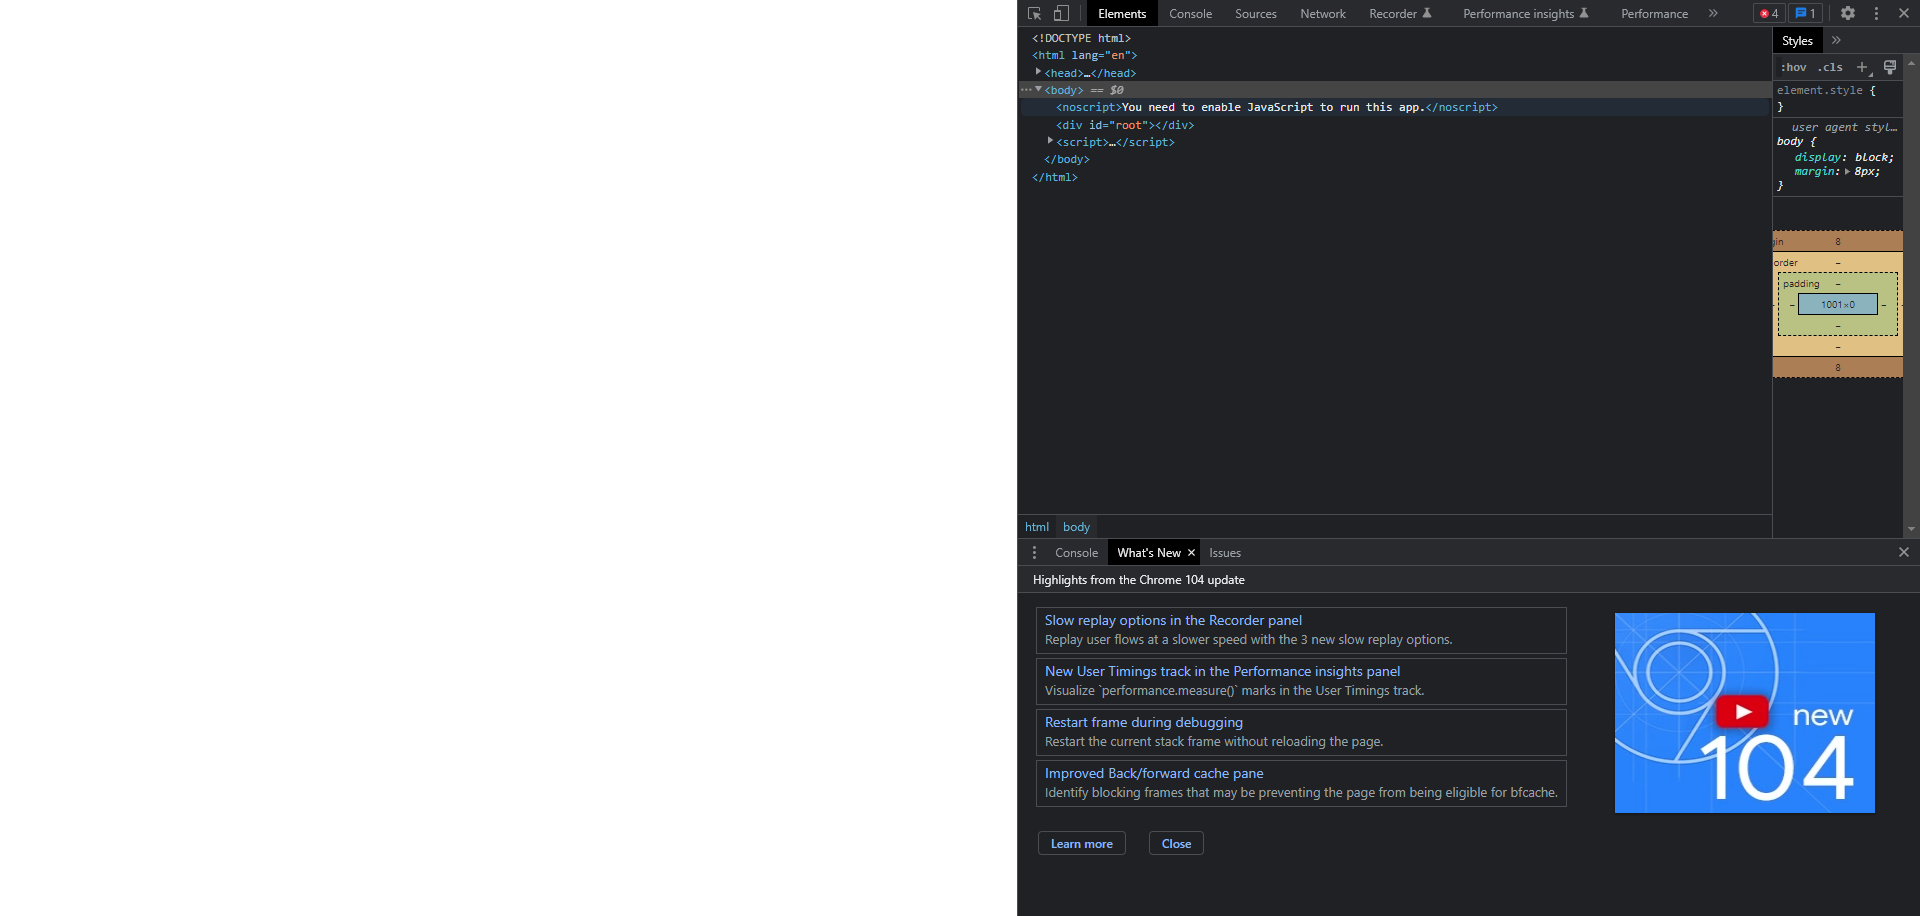Toggle the device toolbar emulation icon
1920x916 pixels.
point(1062,13)
